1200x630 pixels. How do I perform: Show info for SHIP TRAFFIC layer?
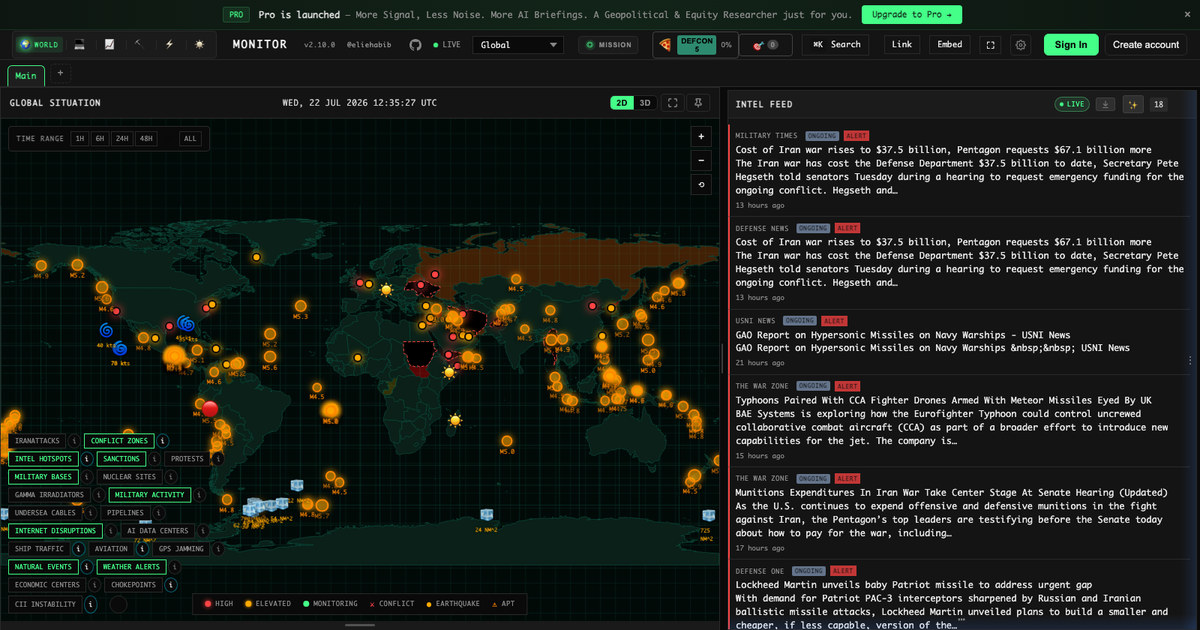[78, 549]
